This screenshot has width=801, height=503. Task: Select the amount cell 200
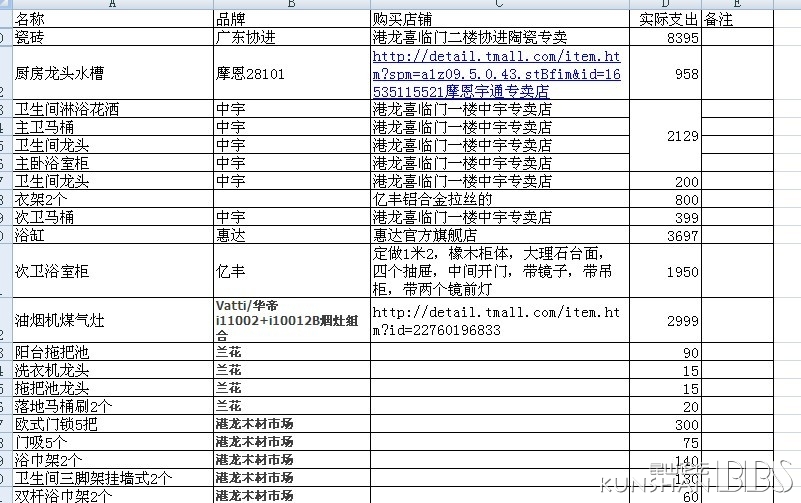point(666,181)
